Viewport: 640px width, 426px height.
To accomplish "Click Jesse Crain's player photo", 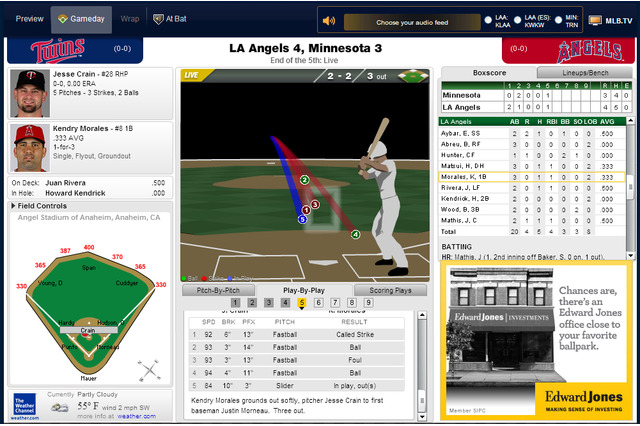I will 30,93.
